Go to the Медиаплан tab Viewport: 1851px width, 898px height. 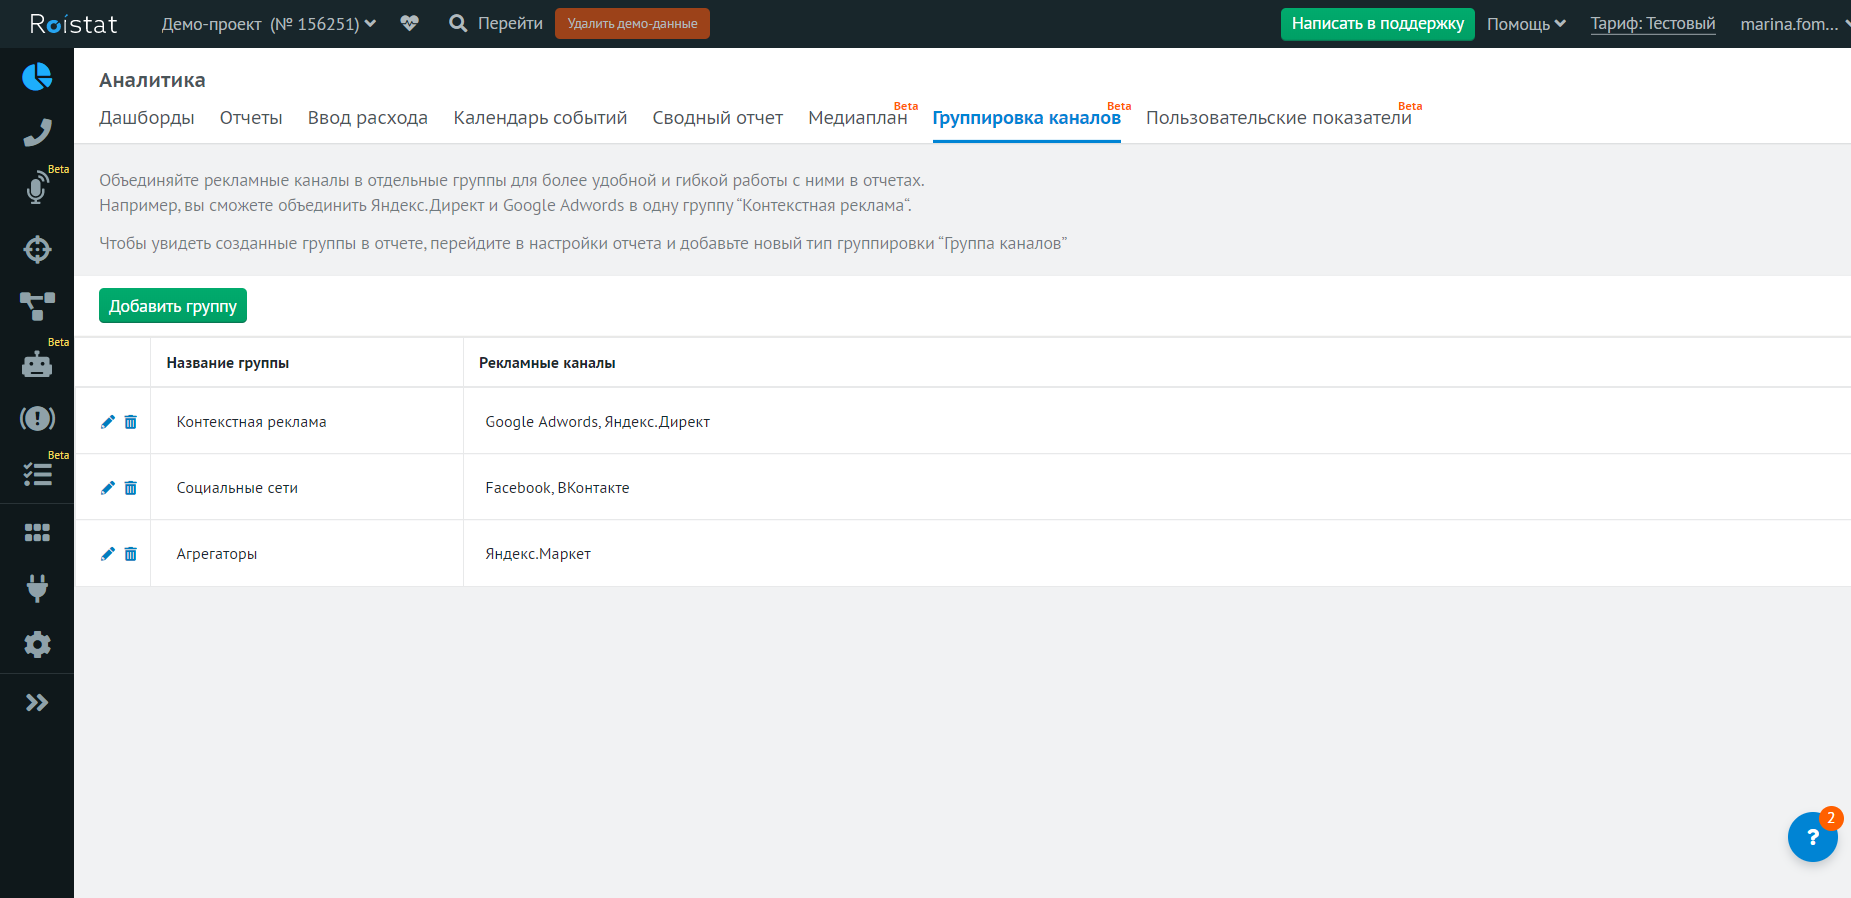click(x=857, y=118)
